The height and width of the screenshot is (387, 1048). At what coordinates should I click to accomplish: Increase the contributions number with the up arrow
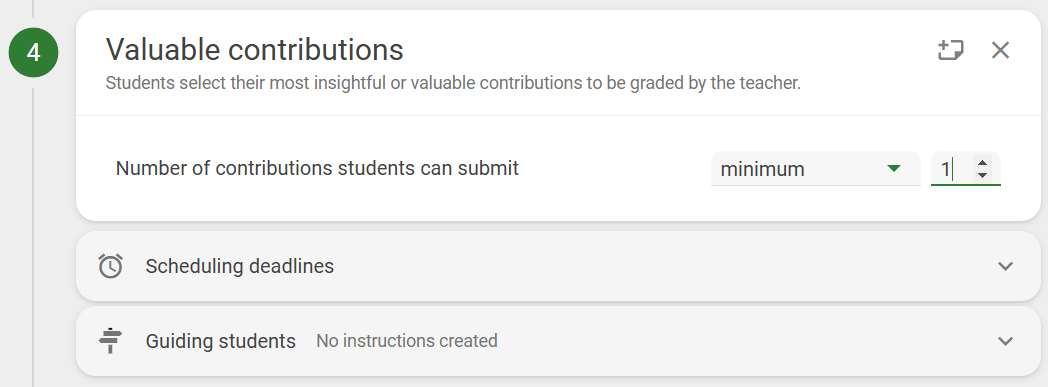point(982,162)
